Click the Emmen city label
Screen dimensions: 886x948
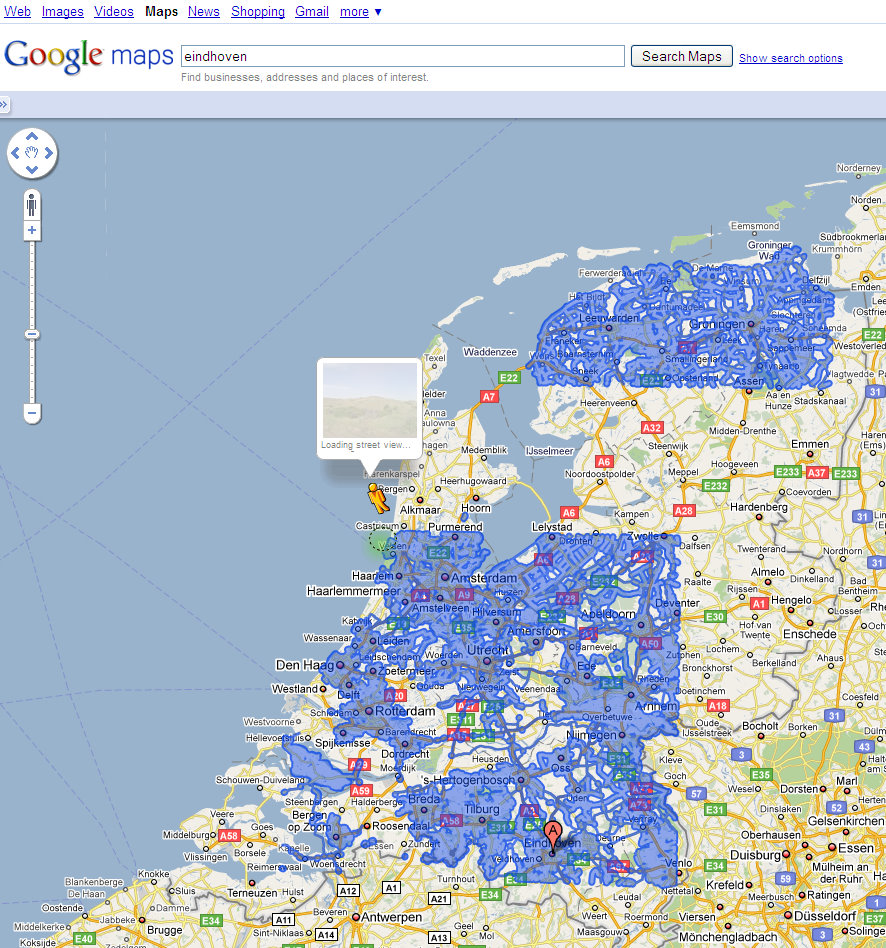pyautogui.click(x=810, y=444)
